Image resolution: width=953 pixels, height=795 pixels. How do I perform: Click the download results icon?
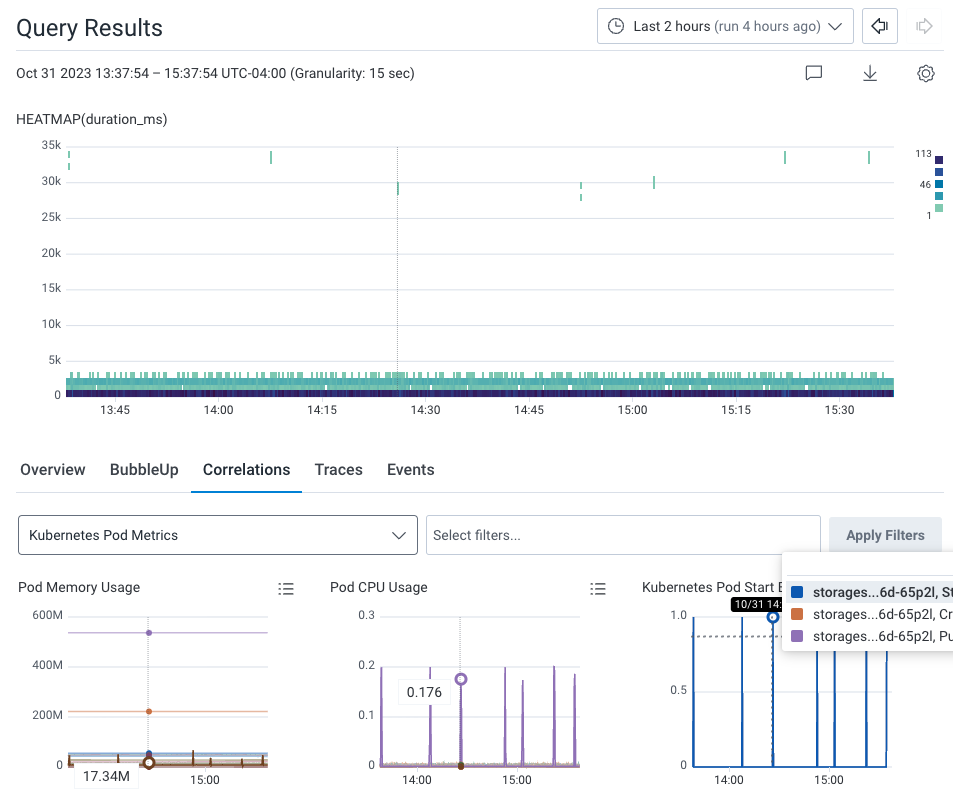[x=869, y=73]
